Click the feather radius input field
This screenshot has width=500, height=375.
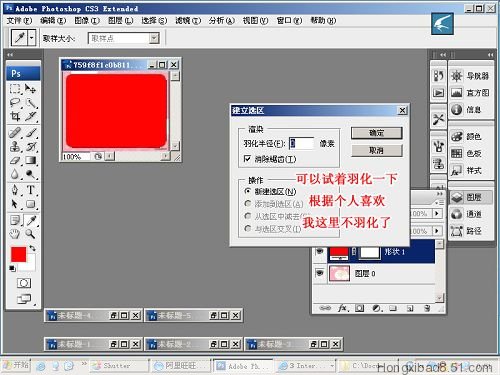pyautogui.click(x=301, y=143)
